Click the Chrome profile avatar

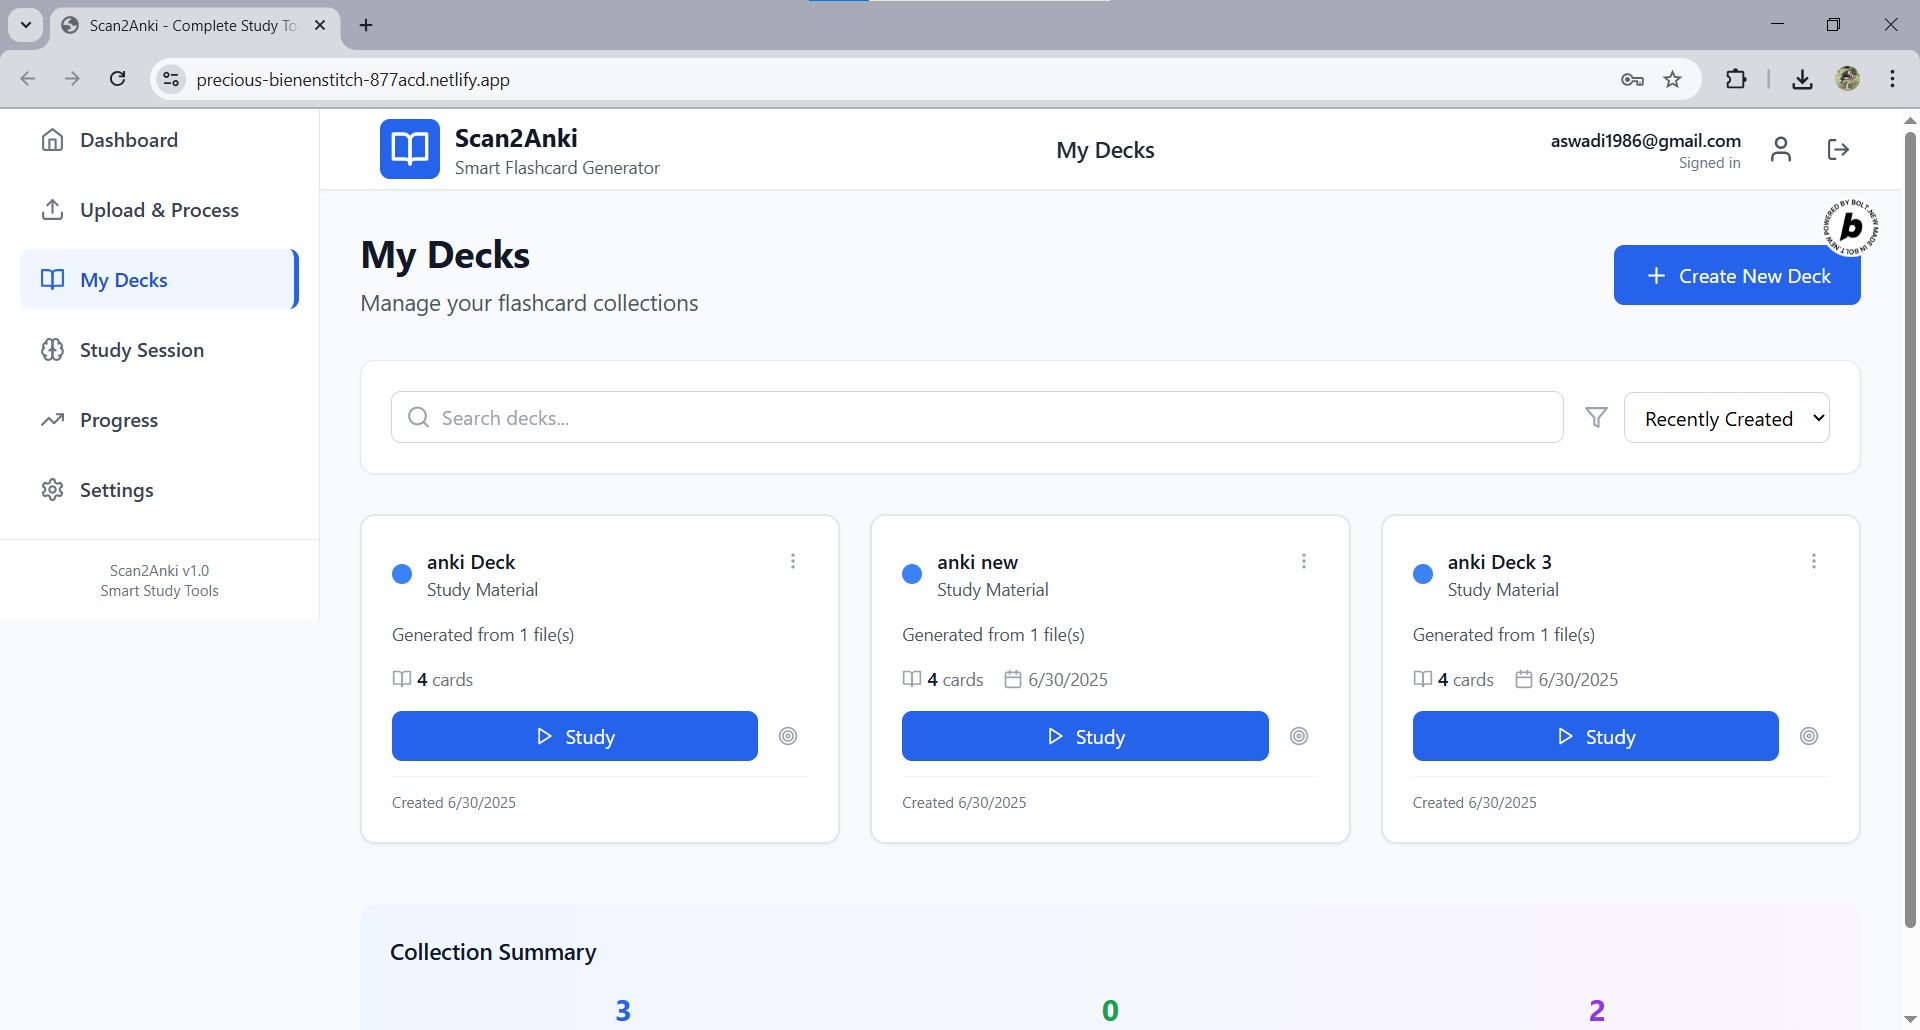pyautogui.click(x=1848, y=79)
